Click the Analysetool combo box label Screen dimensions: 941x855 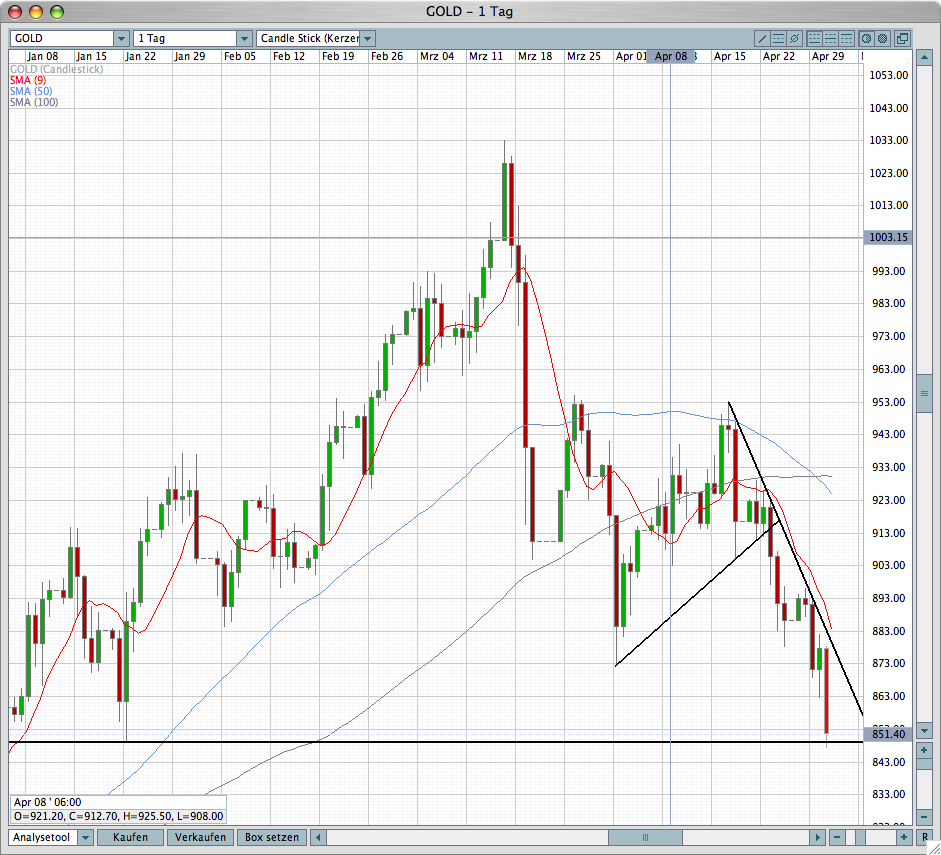[43, 838]
